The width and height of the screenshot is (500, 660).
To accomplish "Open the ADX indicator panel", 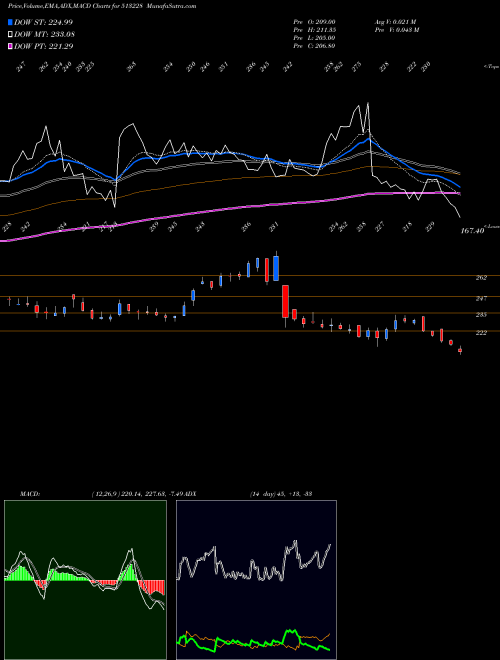I will point(256,580).
